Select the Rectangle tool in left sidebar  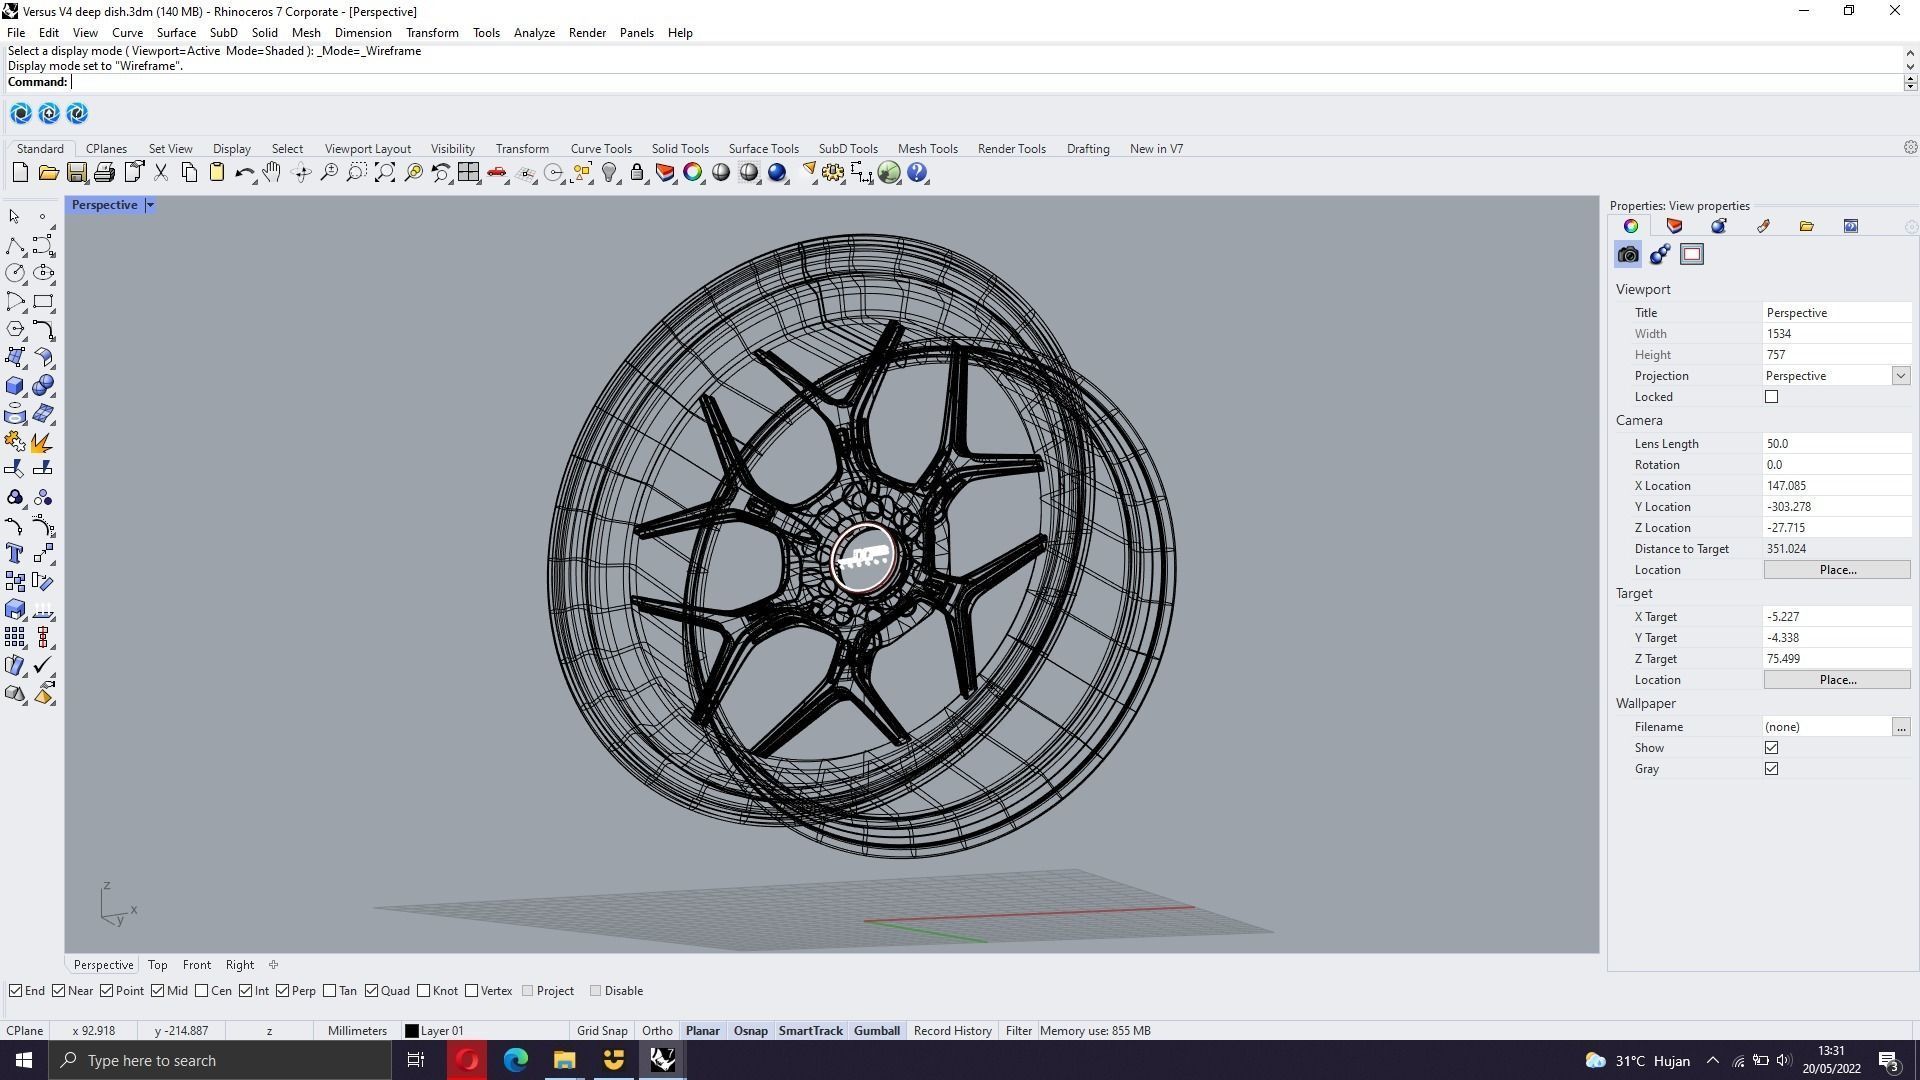[x=43, y=301]
